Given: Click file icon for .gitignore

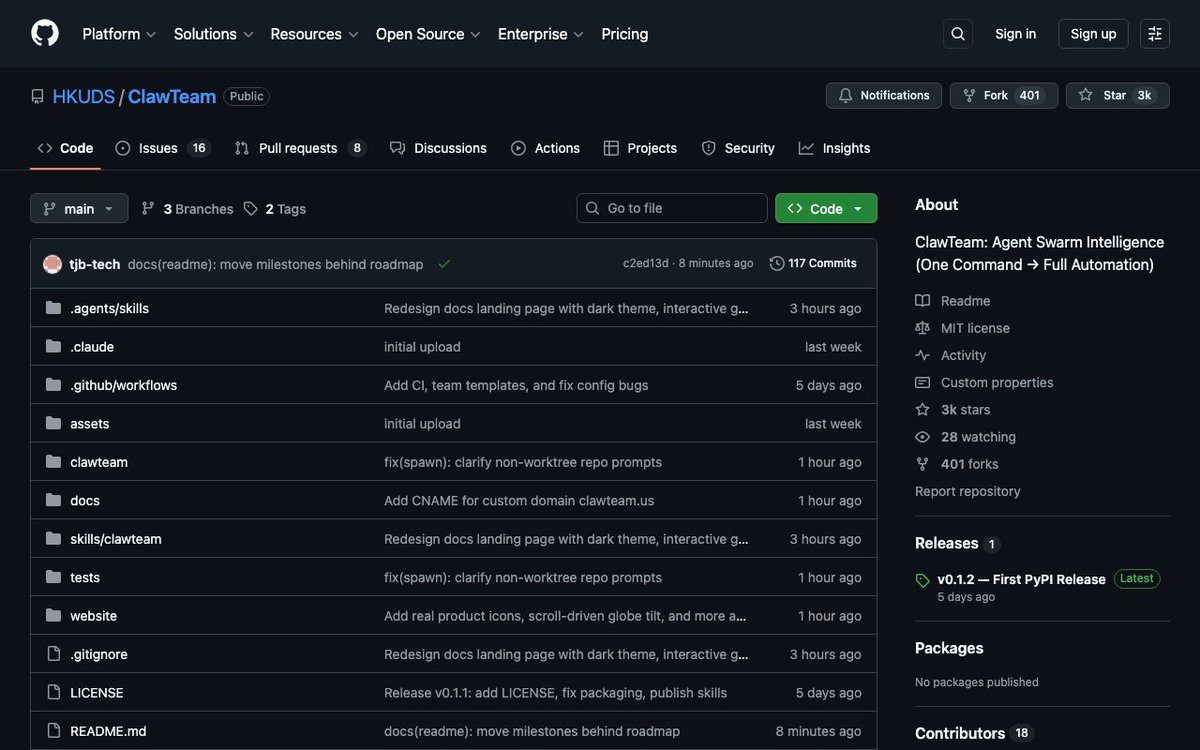Looking at the screenshot, I should coord(53,654).
